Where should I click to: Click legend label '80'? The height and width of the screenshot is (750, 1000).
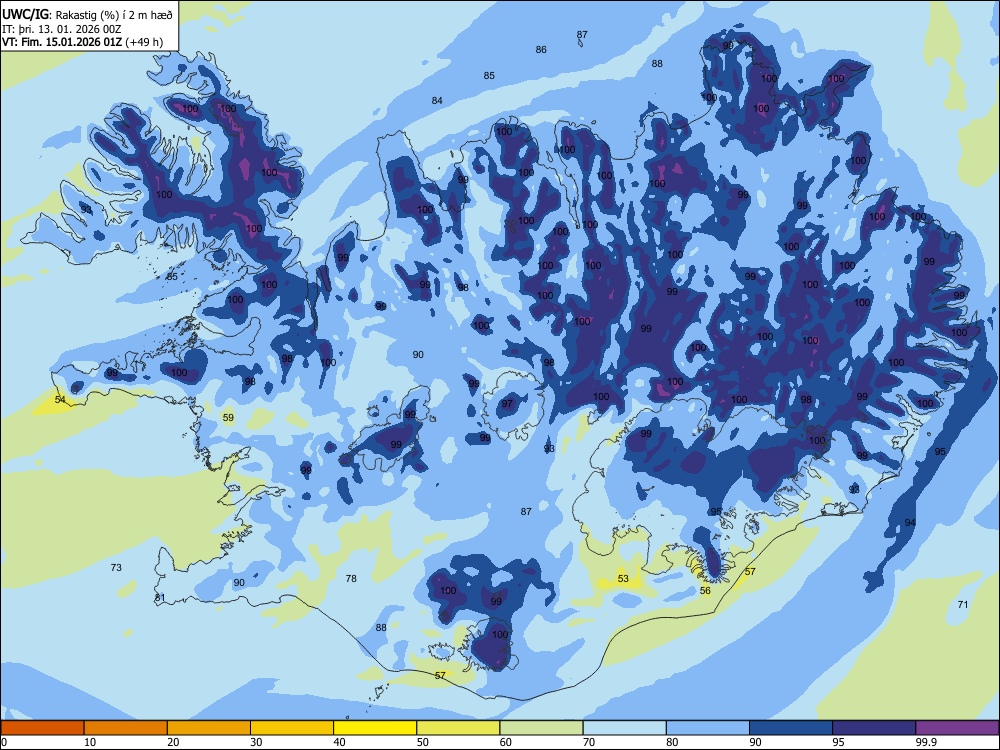pos(672,742)
